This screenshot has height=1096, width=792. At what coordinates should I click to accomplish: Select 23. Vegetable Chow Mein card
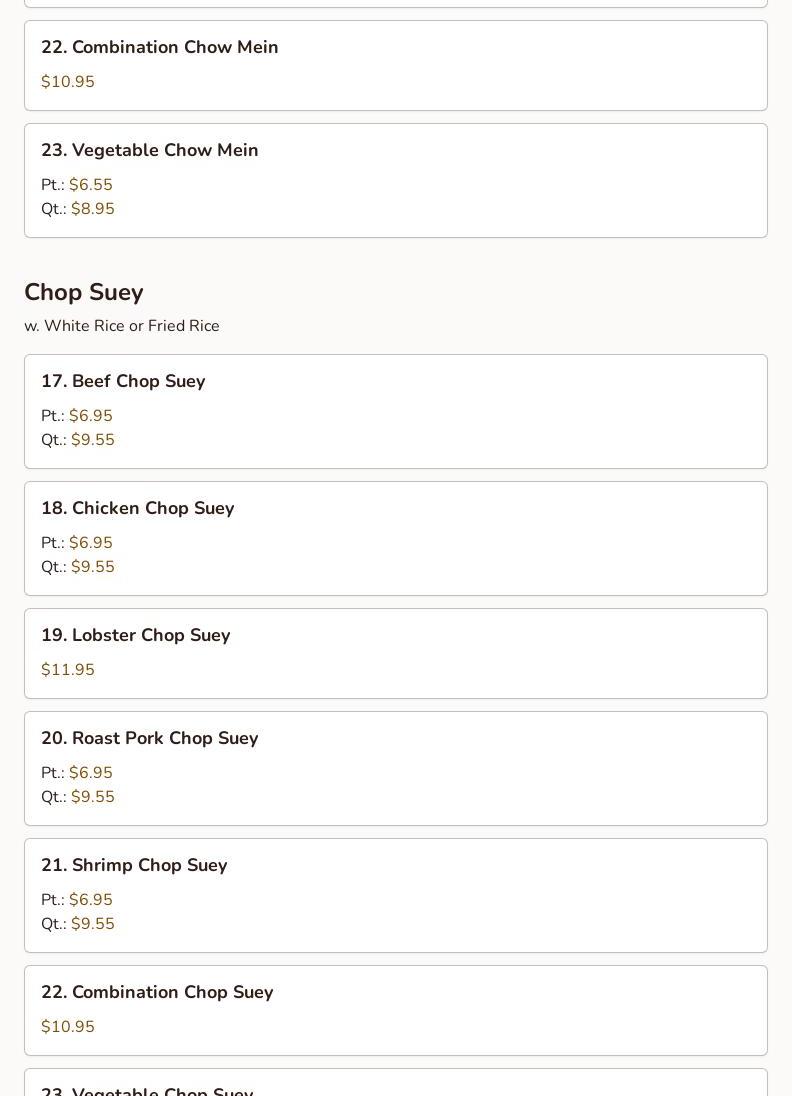point(396,180)
